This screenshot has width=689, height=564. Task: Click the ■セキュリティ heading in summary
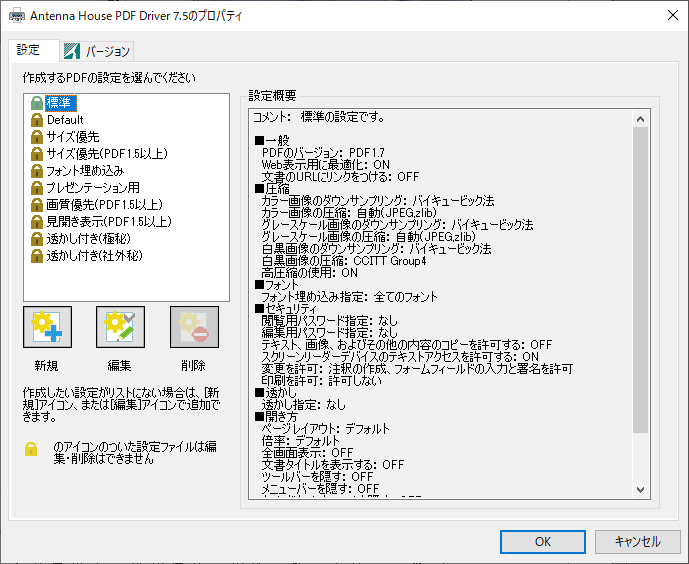[286, 309]
